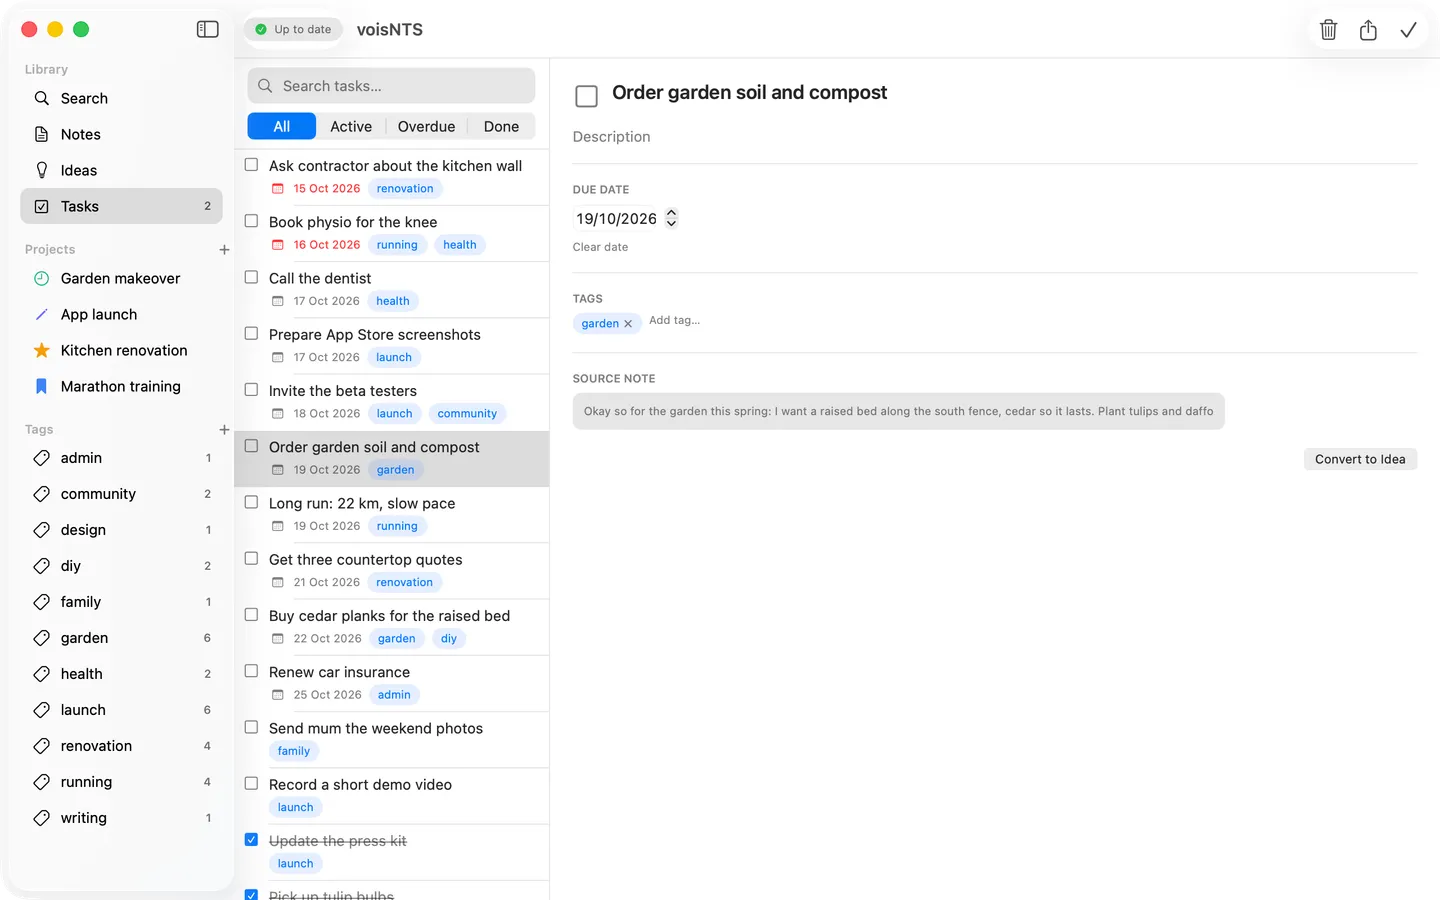Adjust due date with the stepper arrows

pyautogui.click(x=672, y=218)
